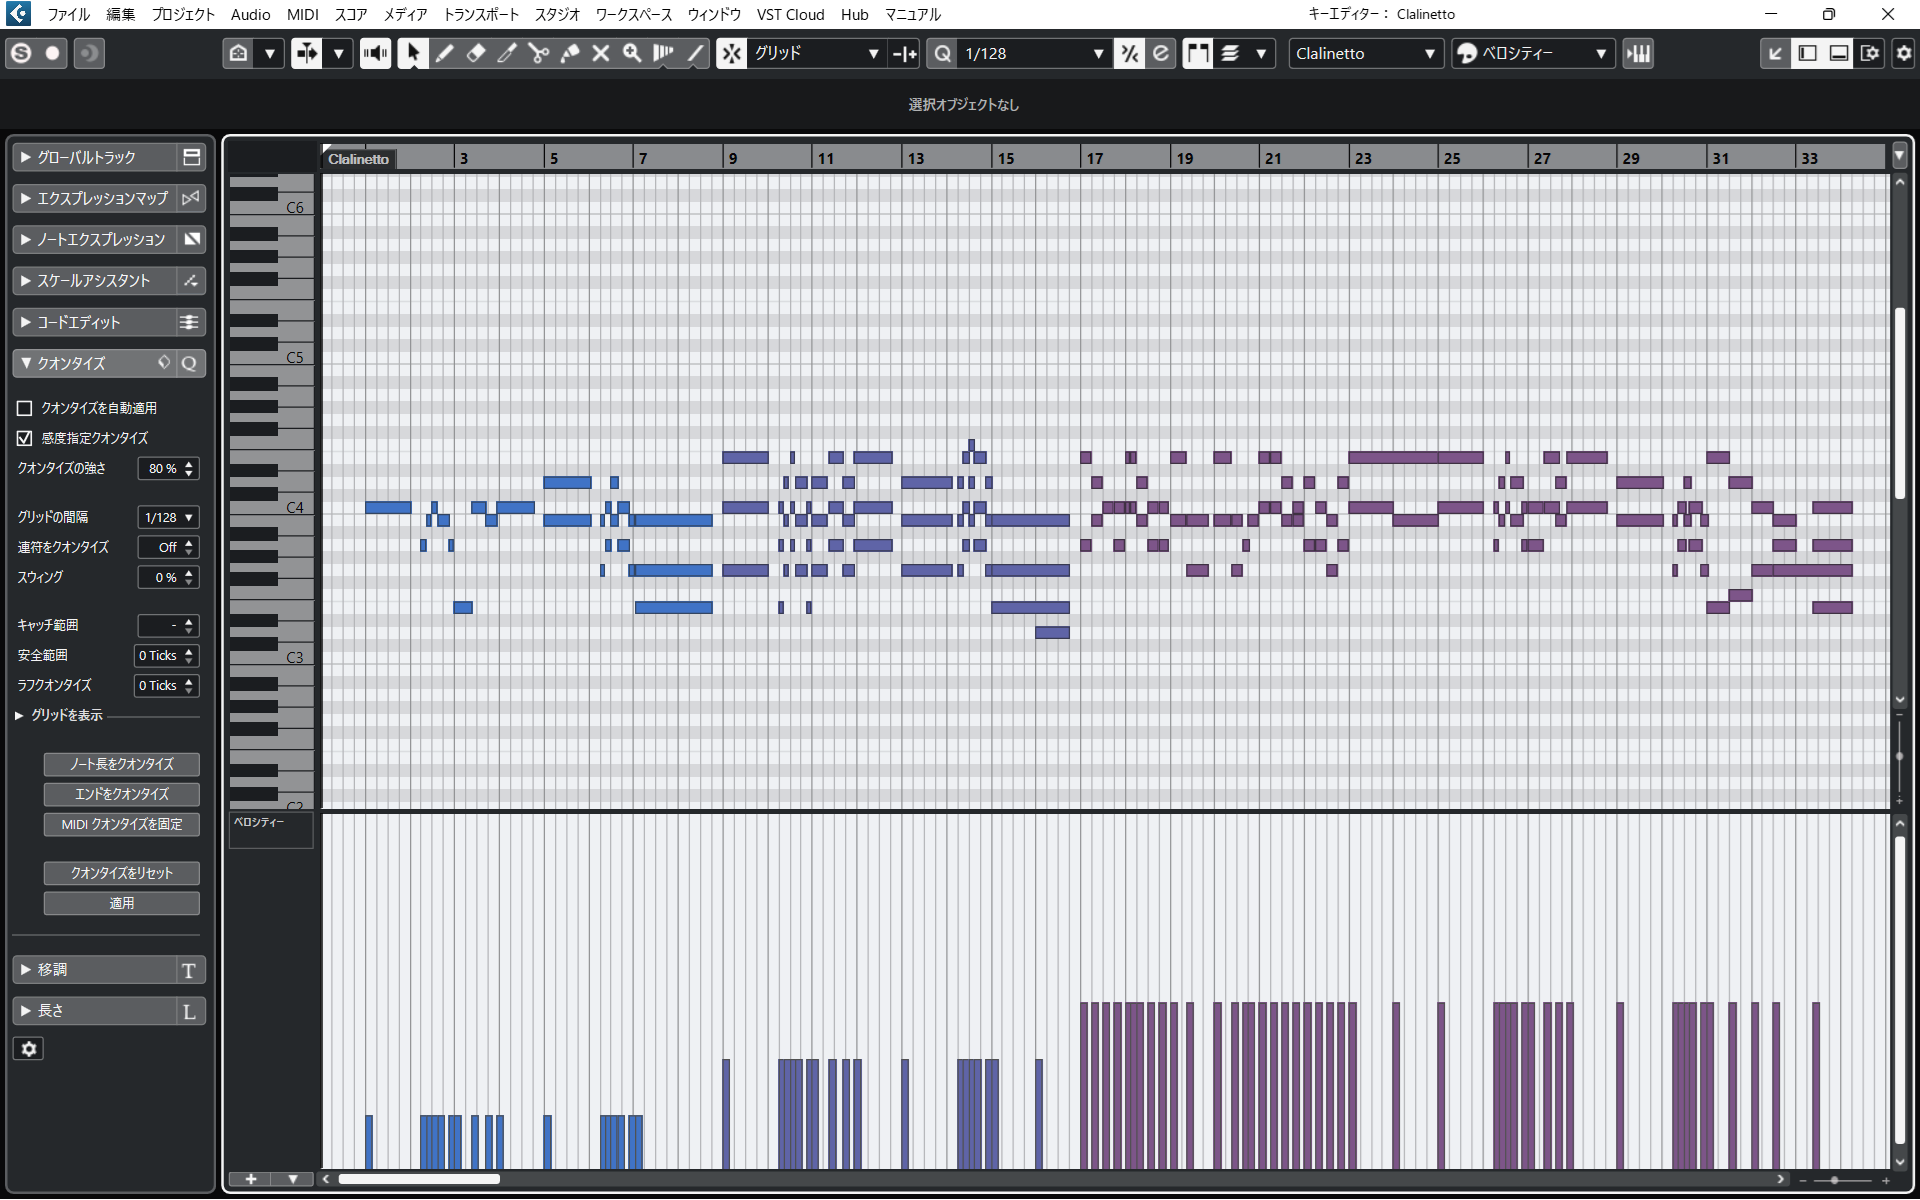
Task: Select the Split scissors tool
Action: tap(538, 53)
